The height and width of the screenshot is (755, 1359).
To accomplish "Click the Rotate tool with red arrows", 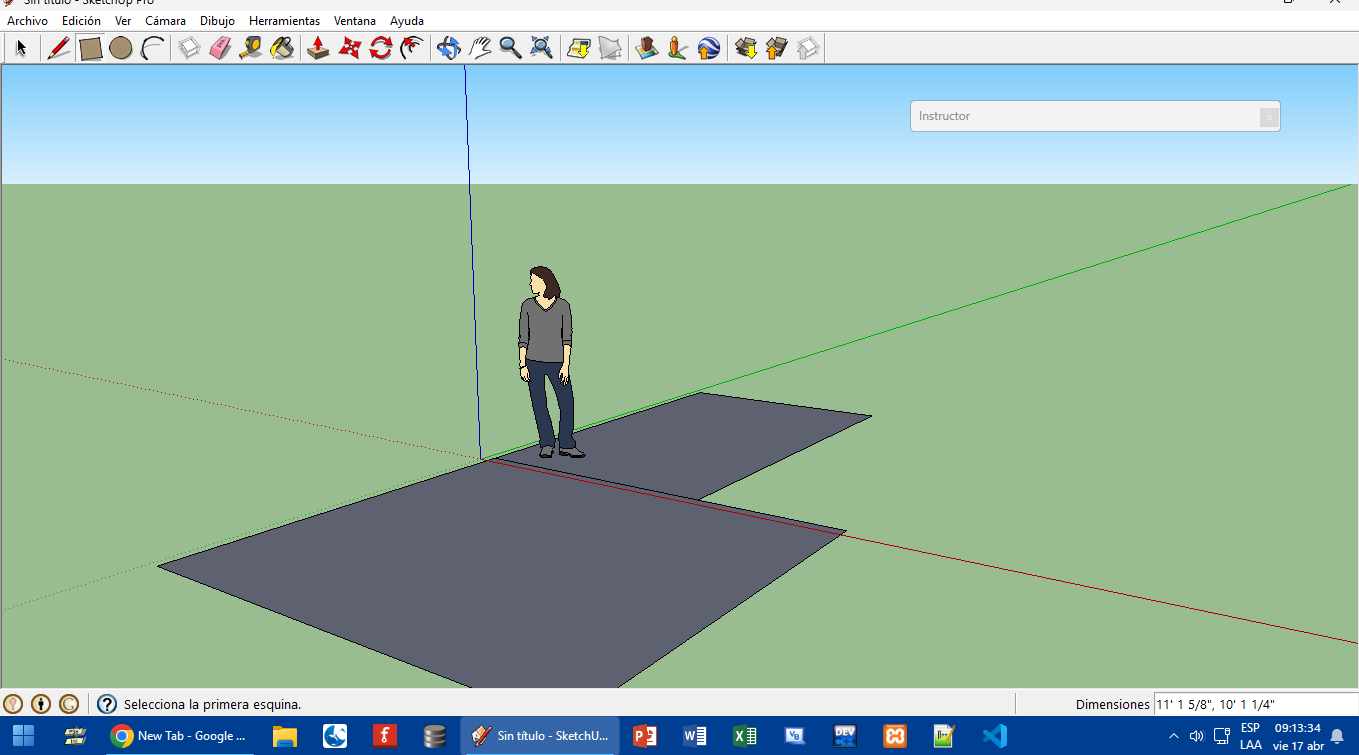I will tap(380, 48).
